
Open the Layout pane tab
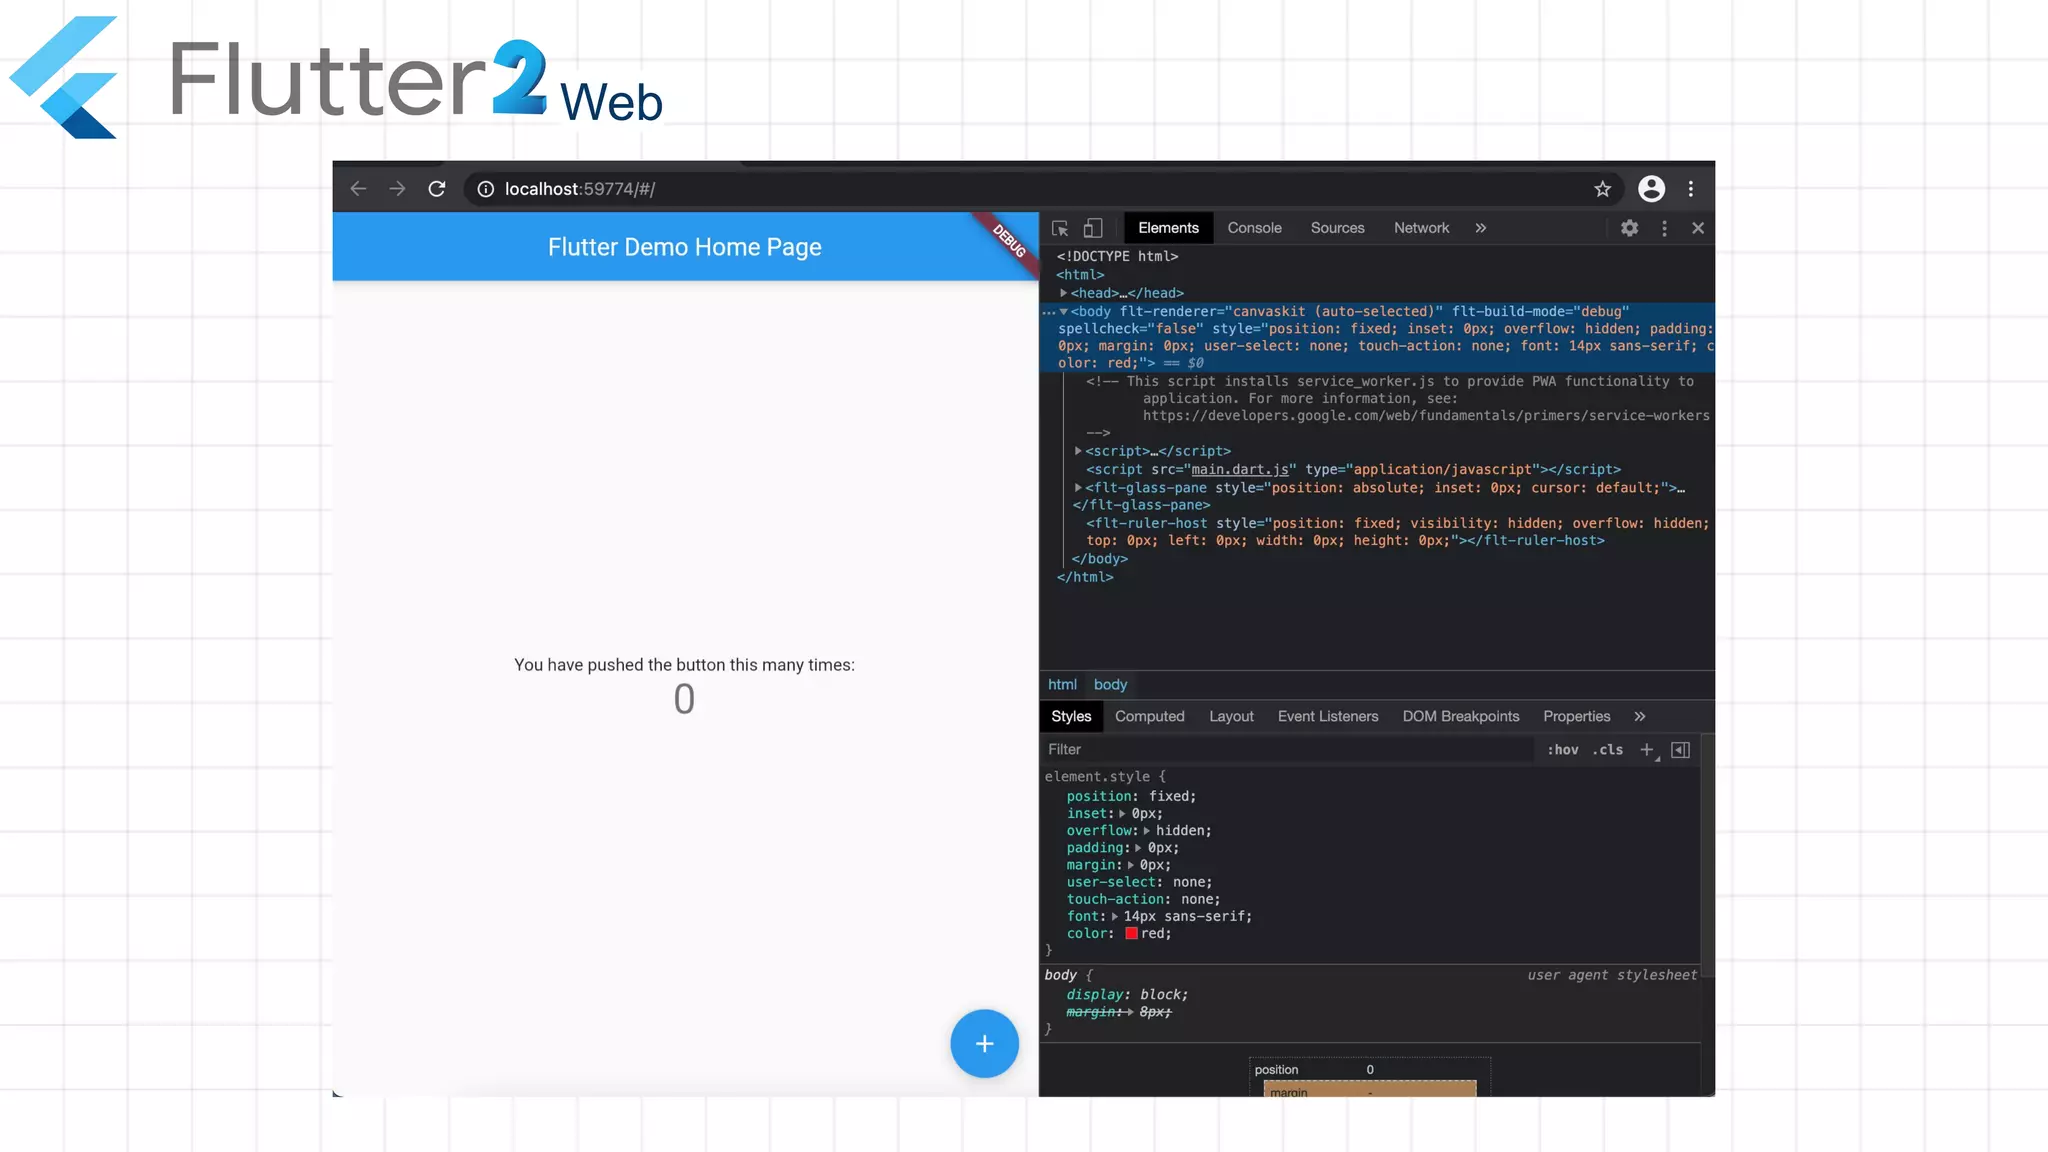1231,716
